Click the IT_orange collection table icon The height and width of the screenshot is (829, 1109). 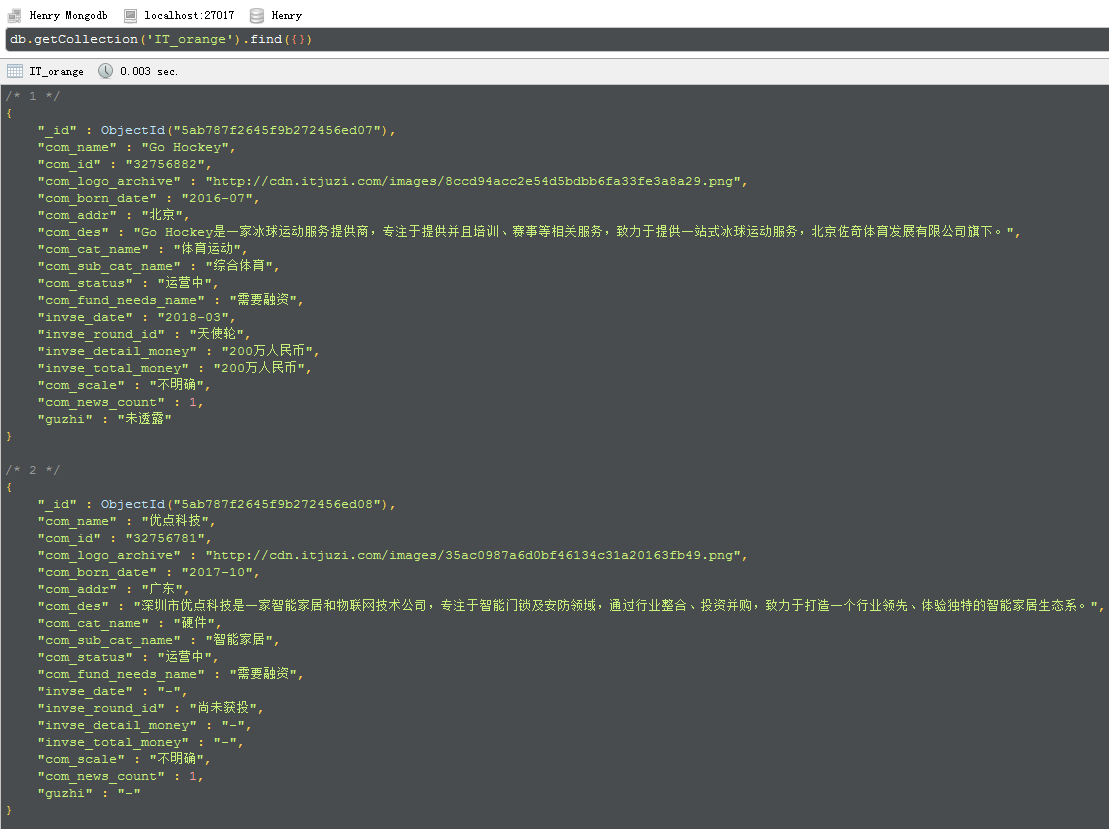click(x=15, y=71)
